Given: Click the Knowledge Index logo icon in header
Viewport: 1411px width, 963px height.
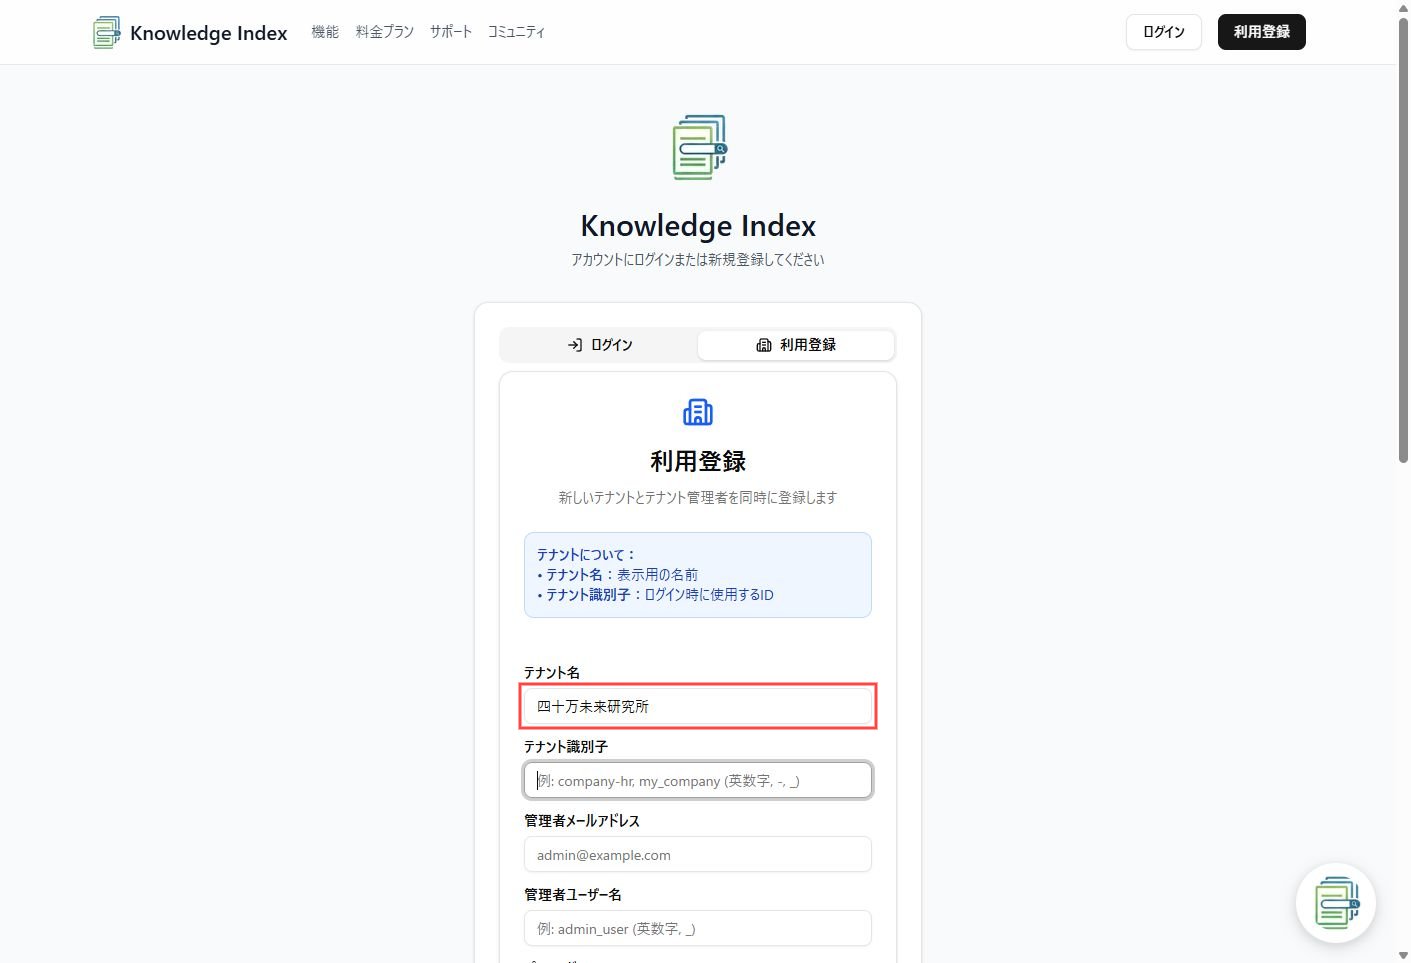Looking at the screenshot, I should pyautogui.click(x=107, y=32).
